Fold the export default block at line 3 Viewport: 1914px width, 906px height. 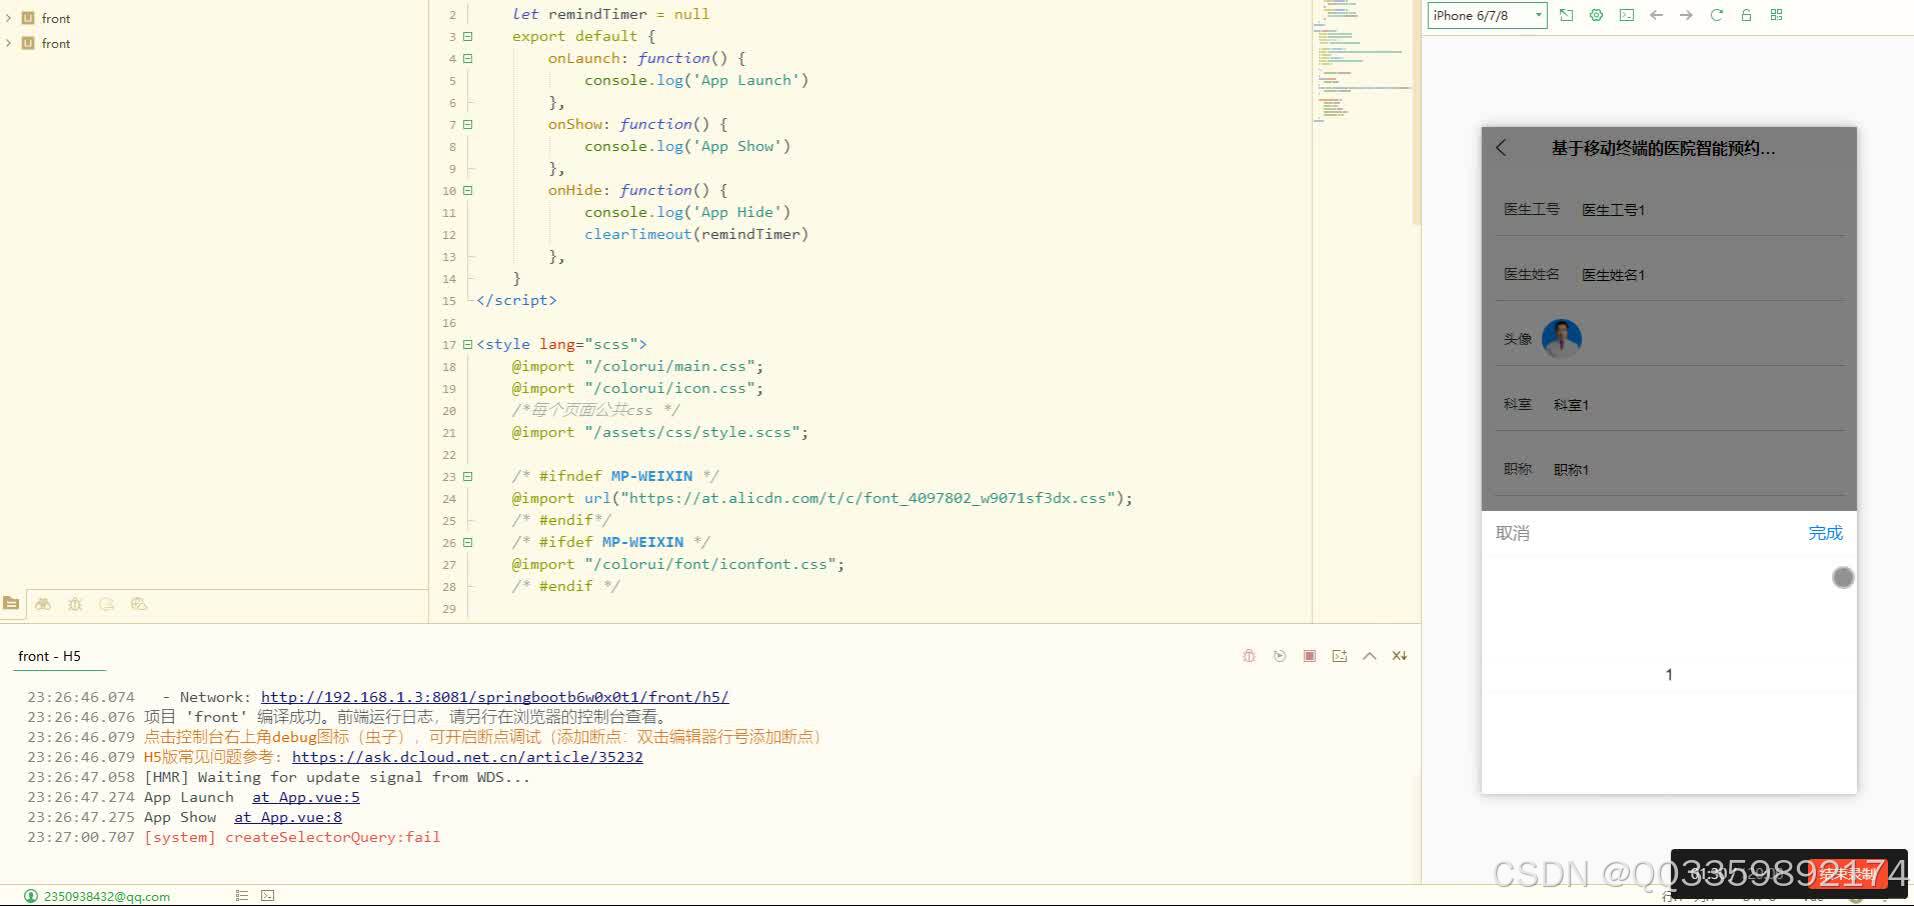click(x=467, y=37)
